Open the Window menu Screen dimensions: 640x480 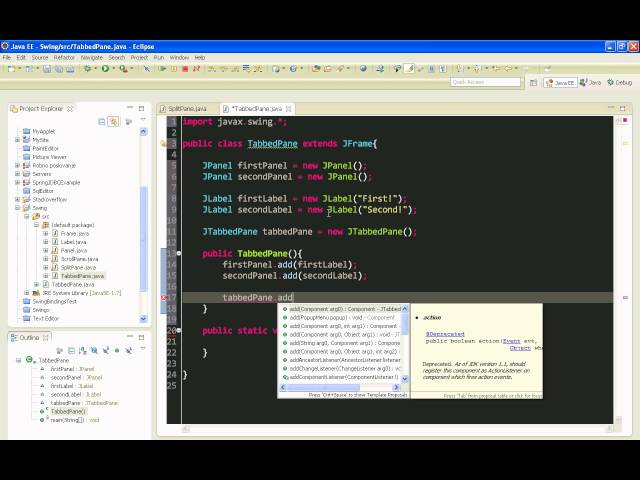pos(179,58)
